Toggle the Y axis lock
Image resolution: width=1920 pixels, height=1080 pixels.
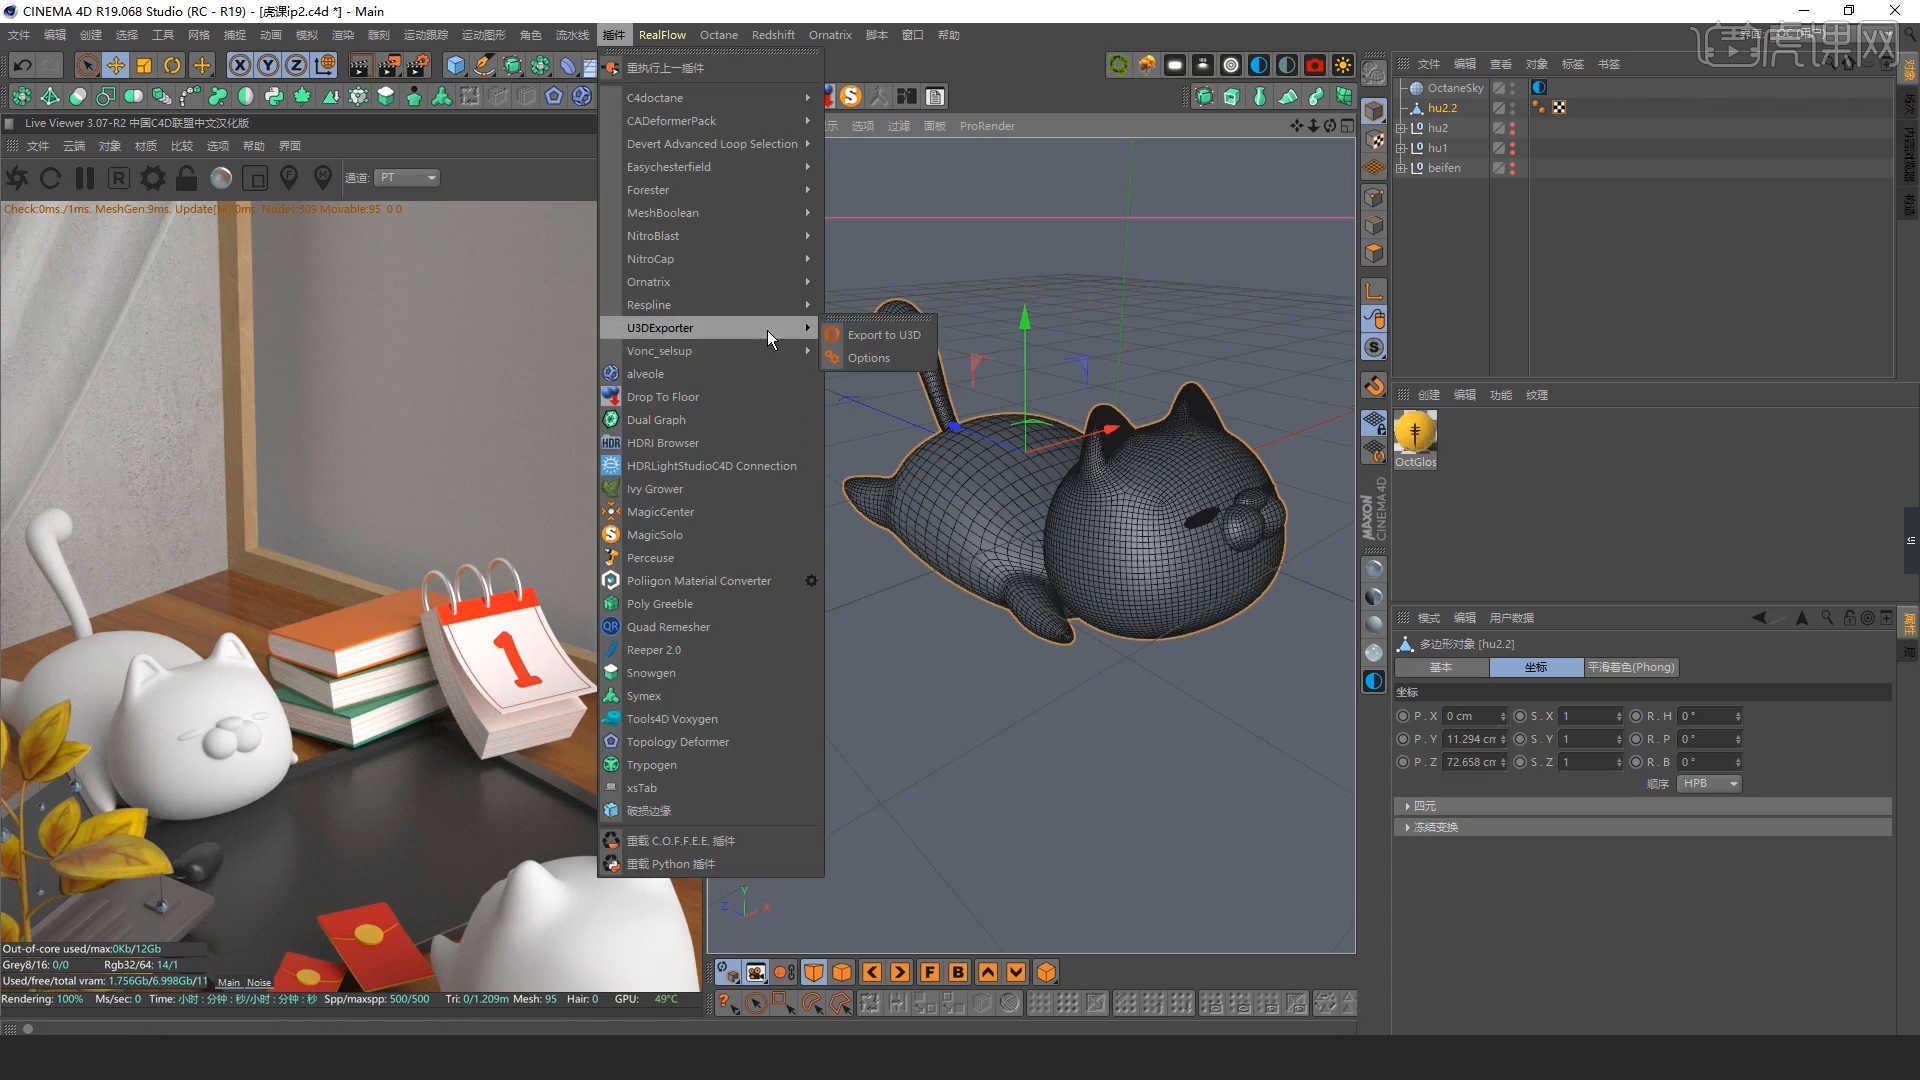pyautogui.click(x=268, y=66)
